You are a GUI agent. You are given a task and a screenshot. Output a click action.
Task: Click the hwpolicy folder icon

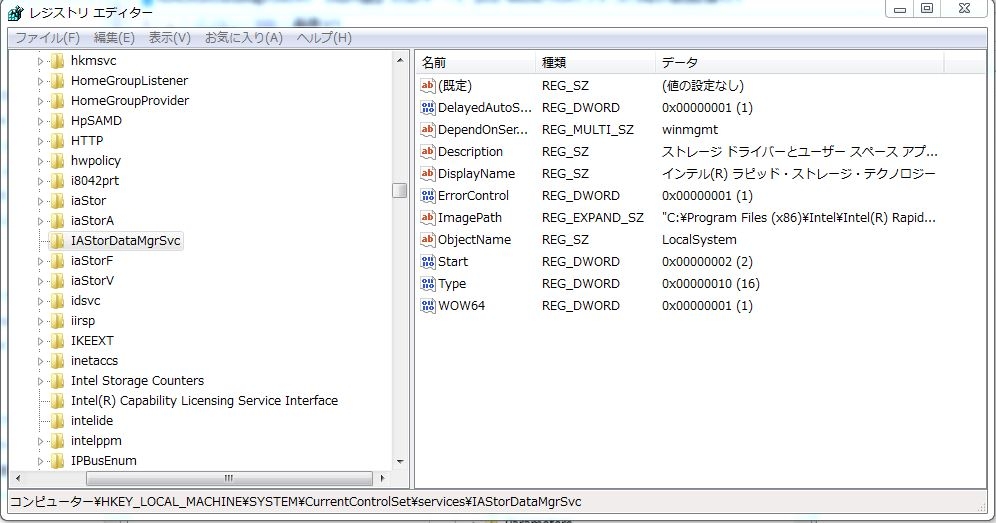coord(57,161)
